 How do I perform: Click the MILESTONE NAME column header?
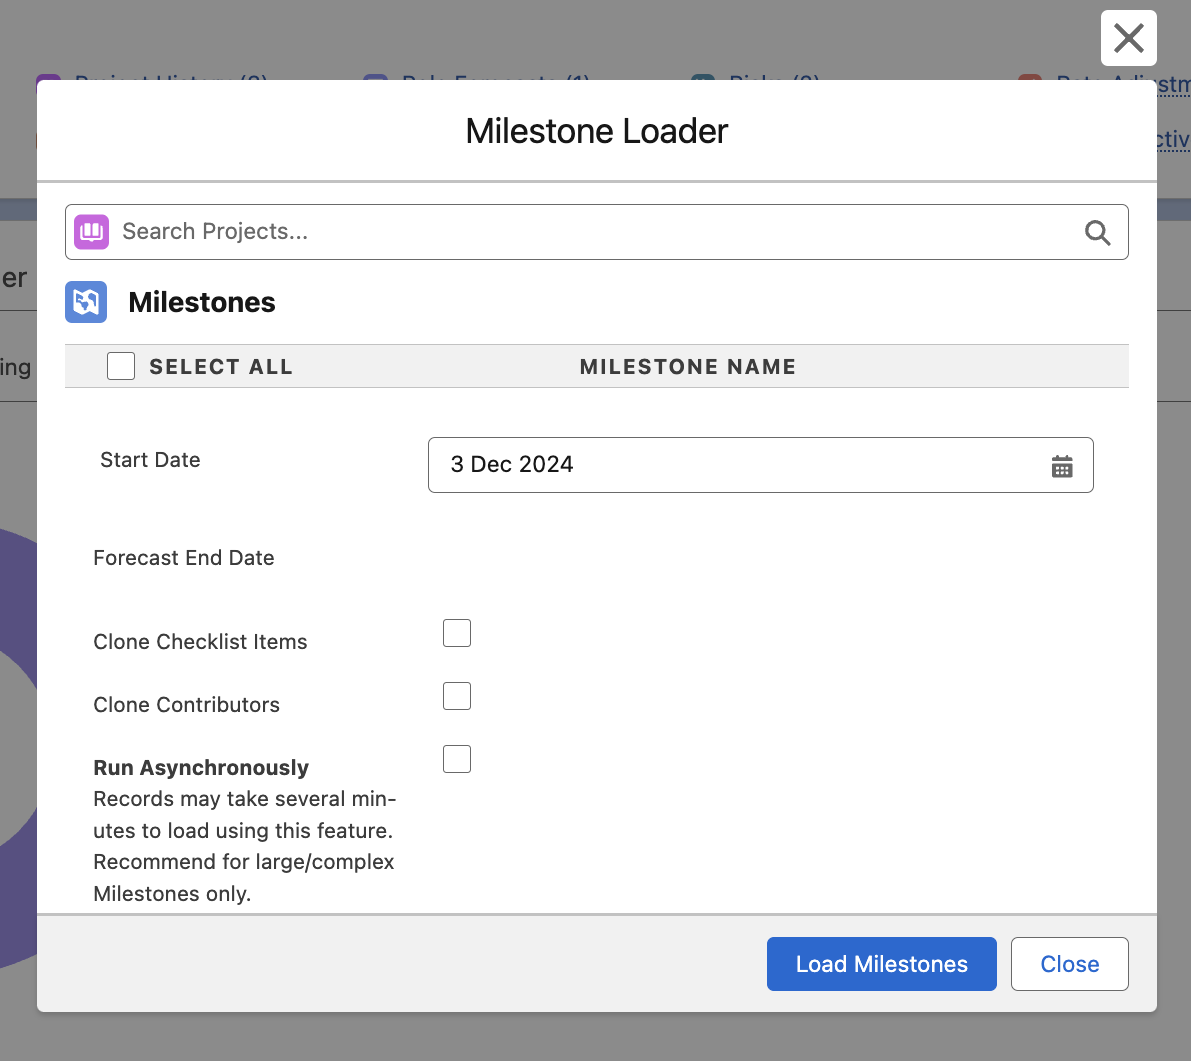coord(688,367)
